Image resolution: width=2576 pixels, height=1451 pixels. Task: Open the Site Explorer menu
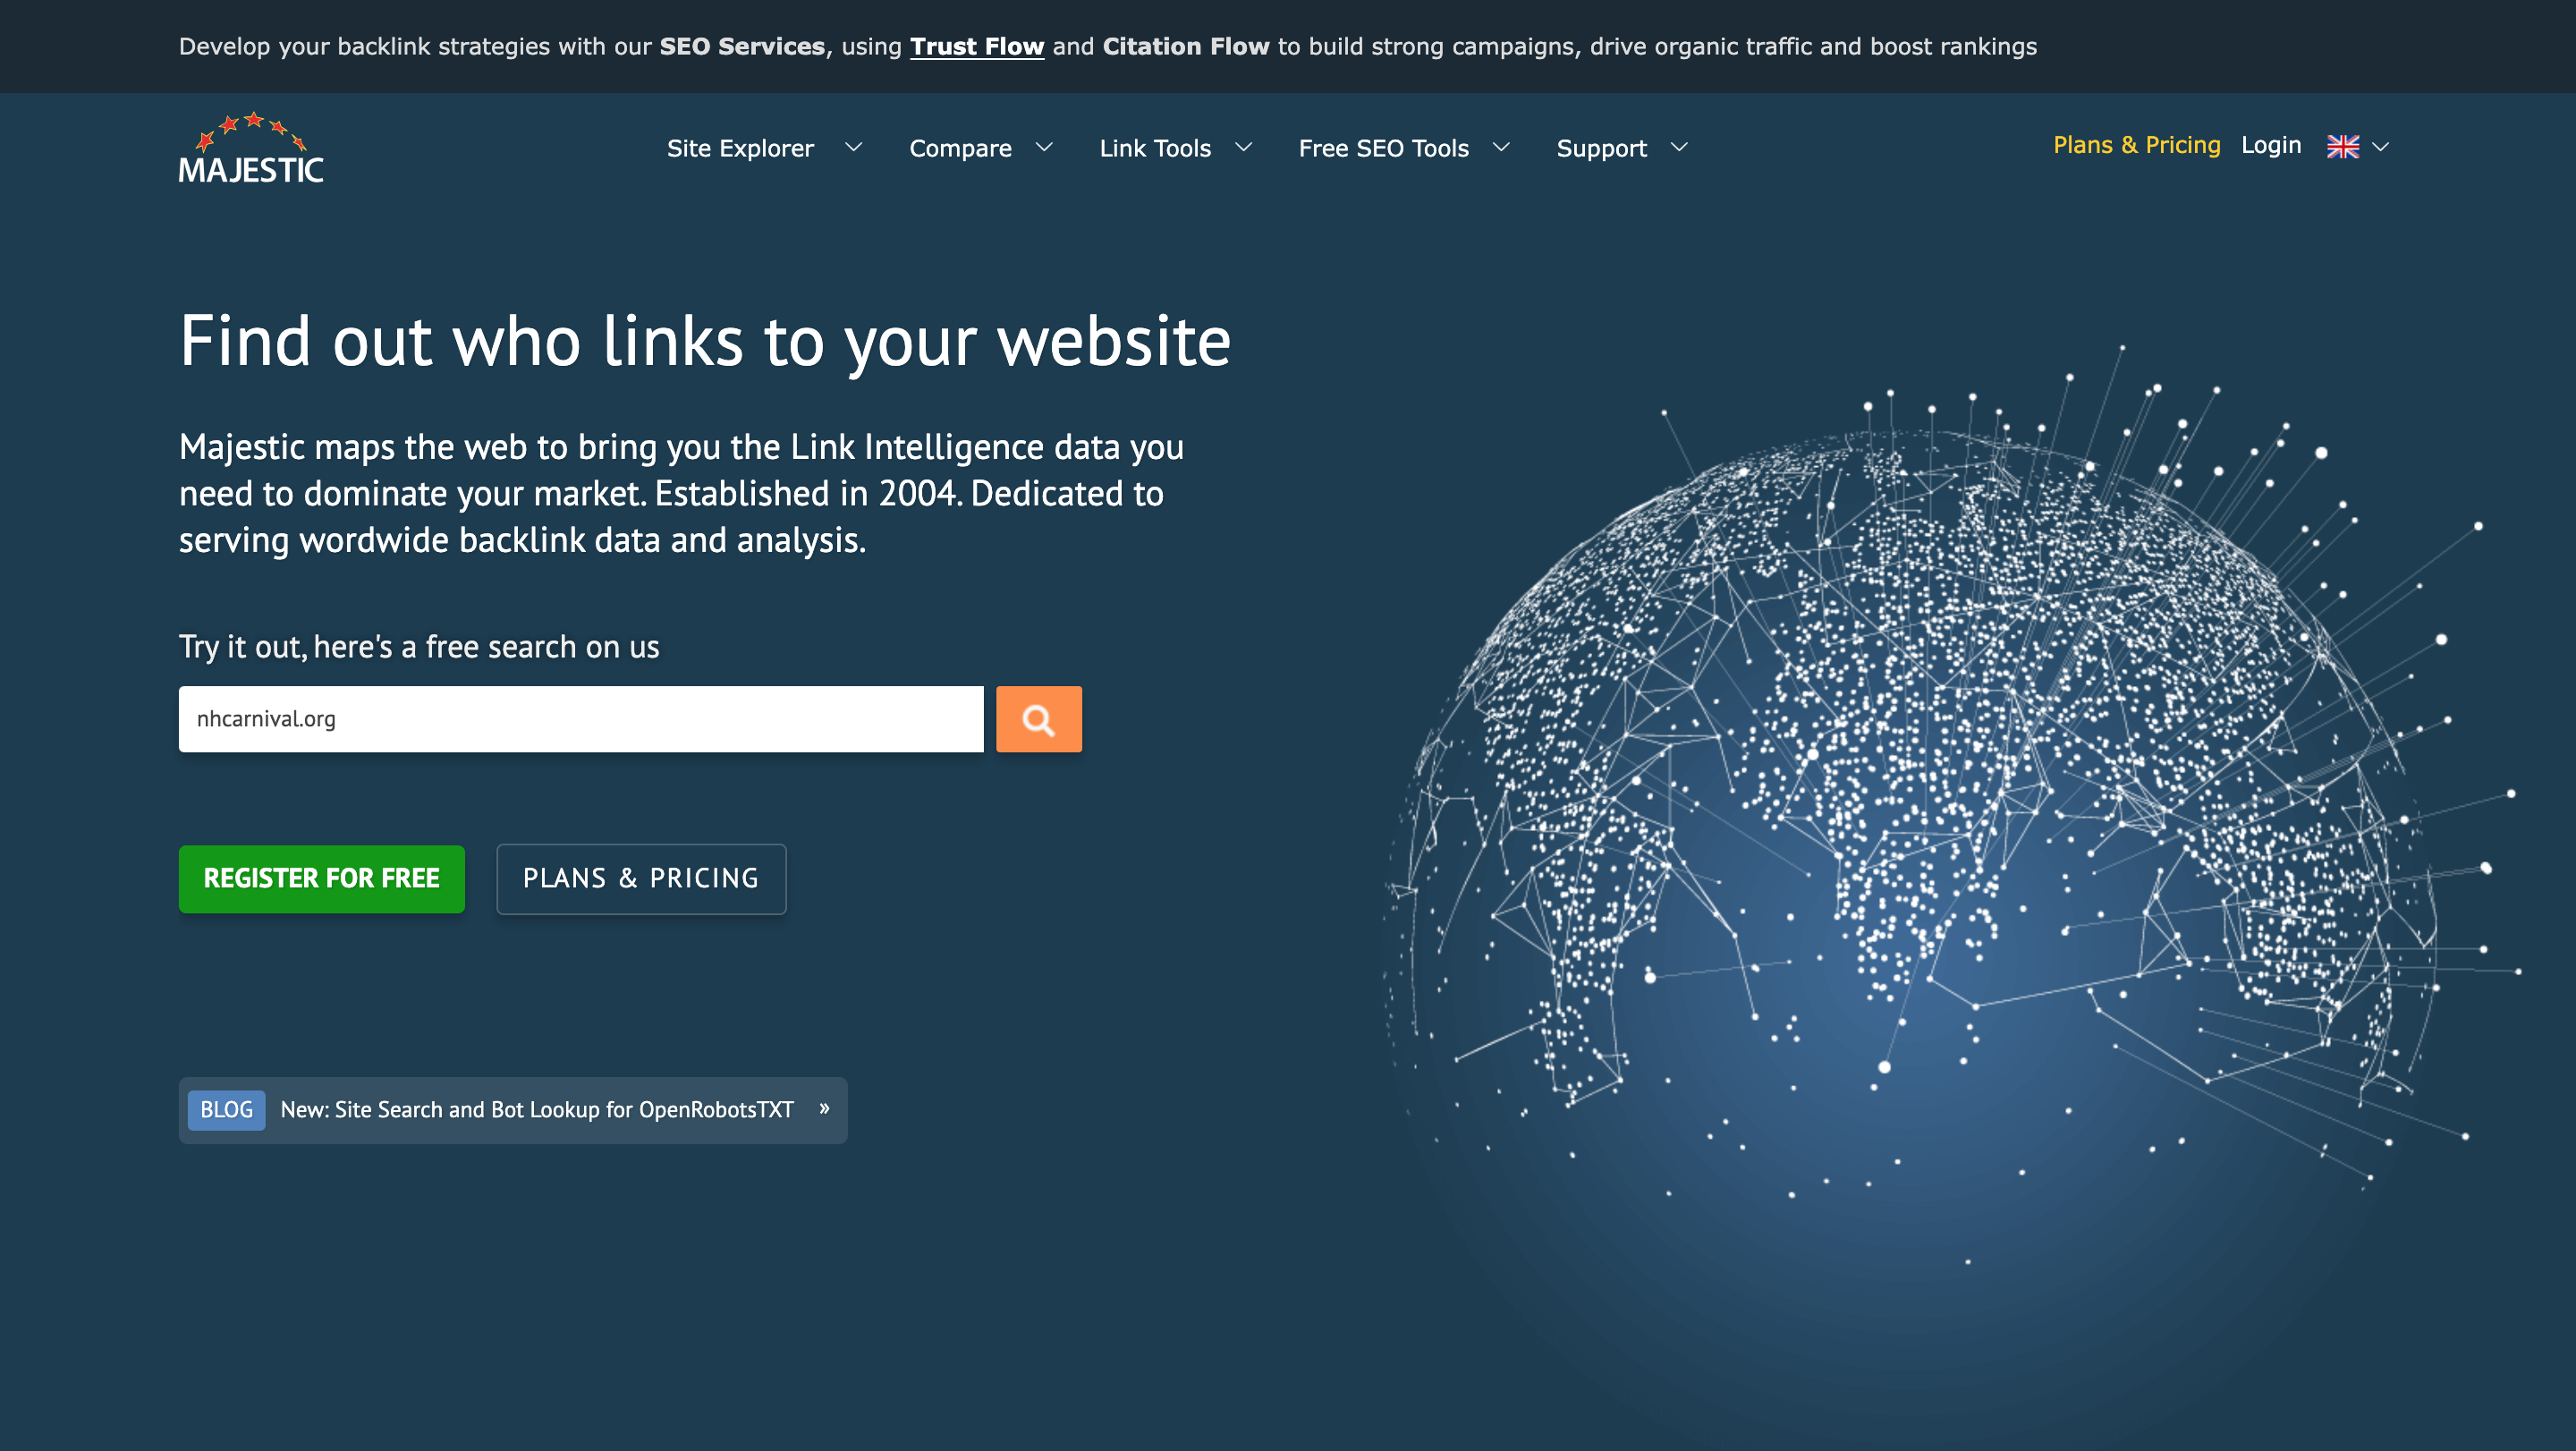(x=740, y=148)
